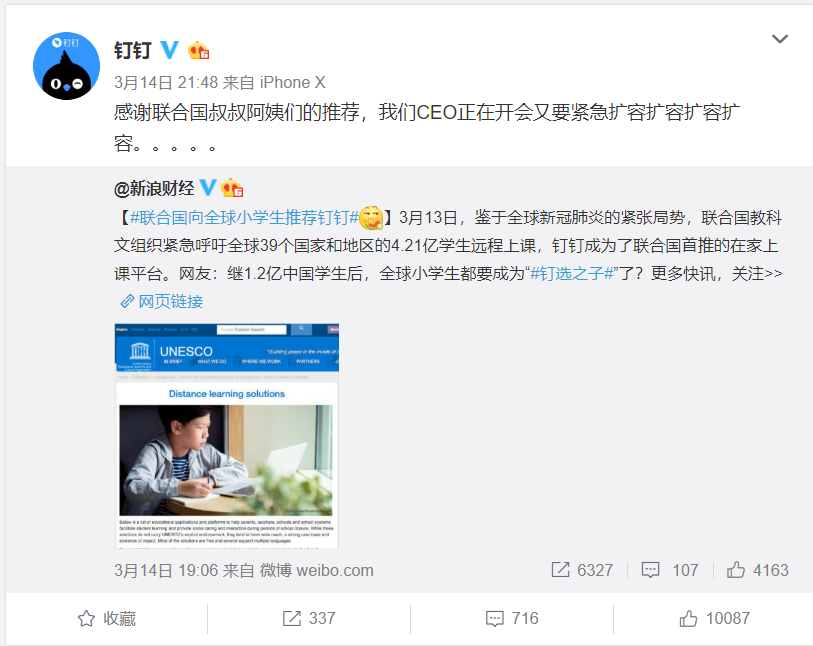Repost using the 337 share button
813x646 pixels.
pyautogui.click(x=309, y=619)
